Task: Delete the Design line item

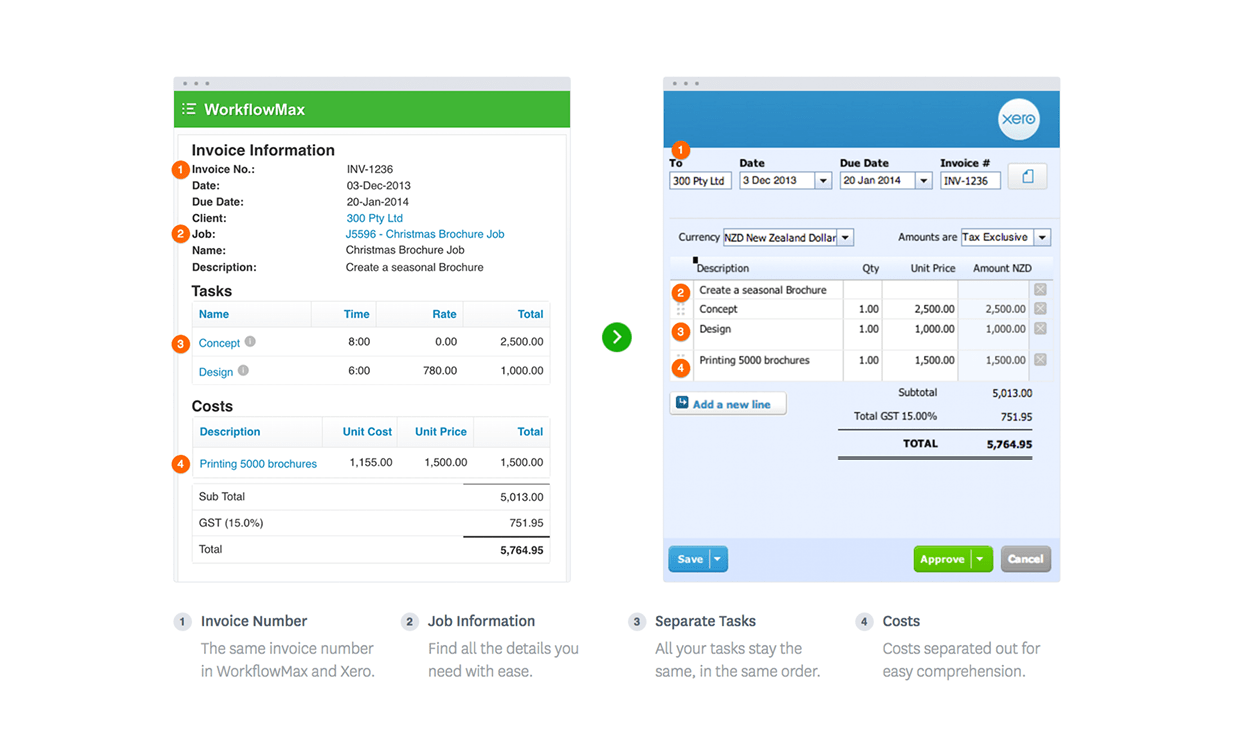Action: [x=1040, y=329]
